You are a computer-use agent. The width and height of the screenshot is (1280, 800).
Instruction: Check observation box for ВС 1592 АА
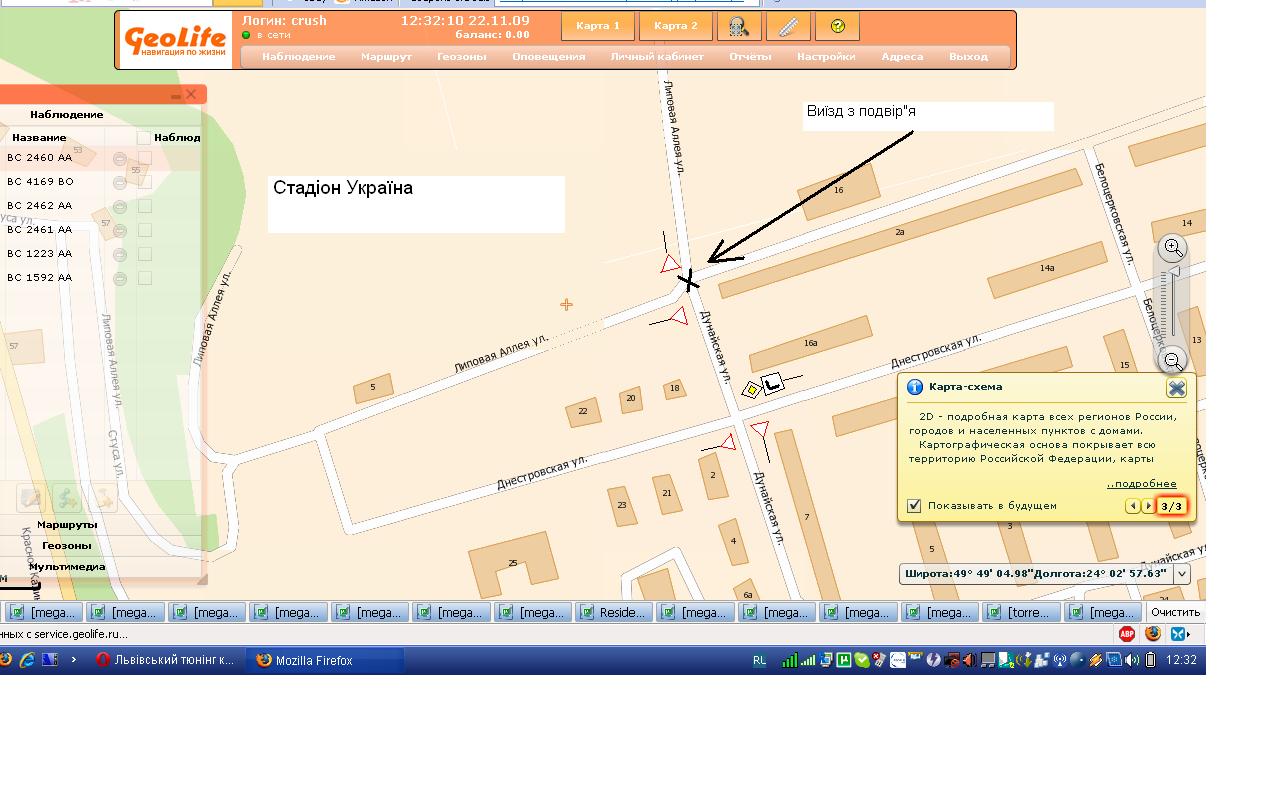click(x=145, y=278)
